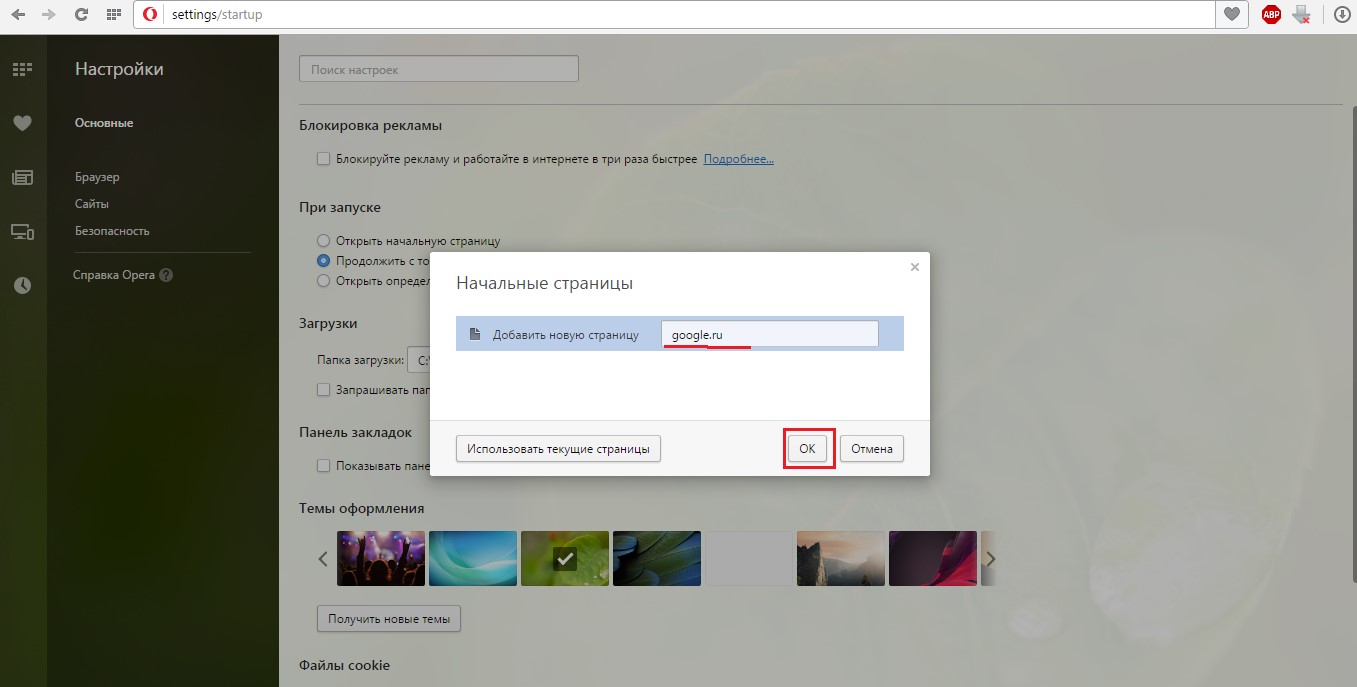Reload the page with the refresh icon
This screenshot has height=687, width=1357.
[x=82, y=15]
